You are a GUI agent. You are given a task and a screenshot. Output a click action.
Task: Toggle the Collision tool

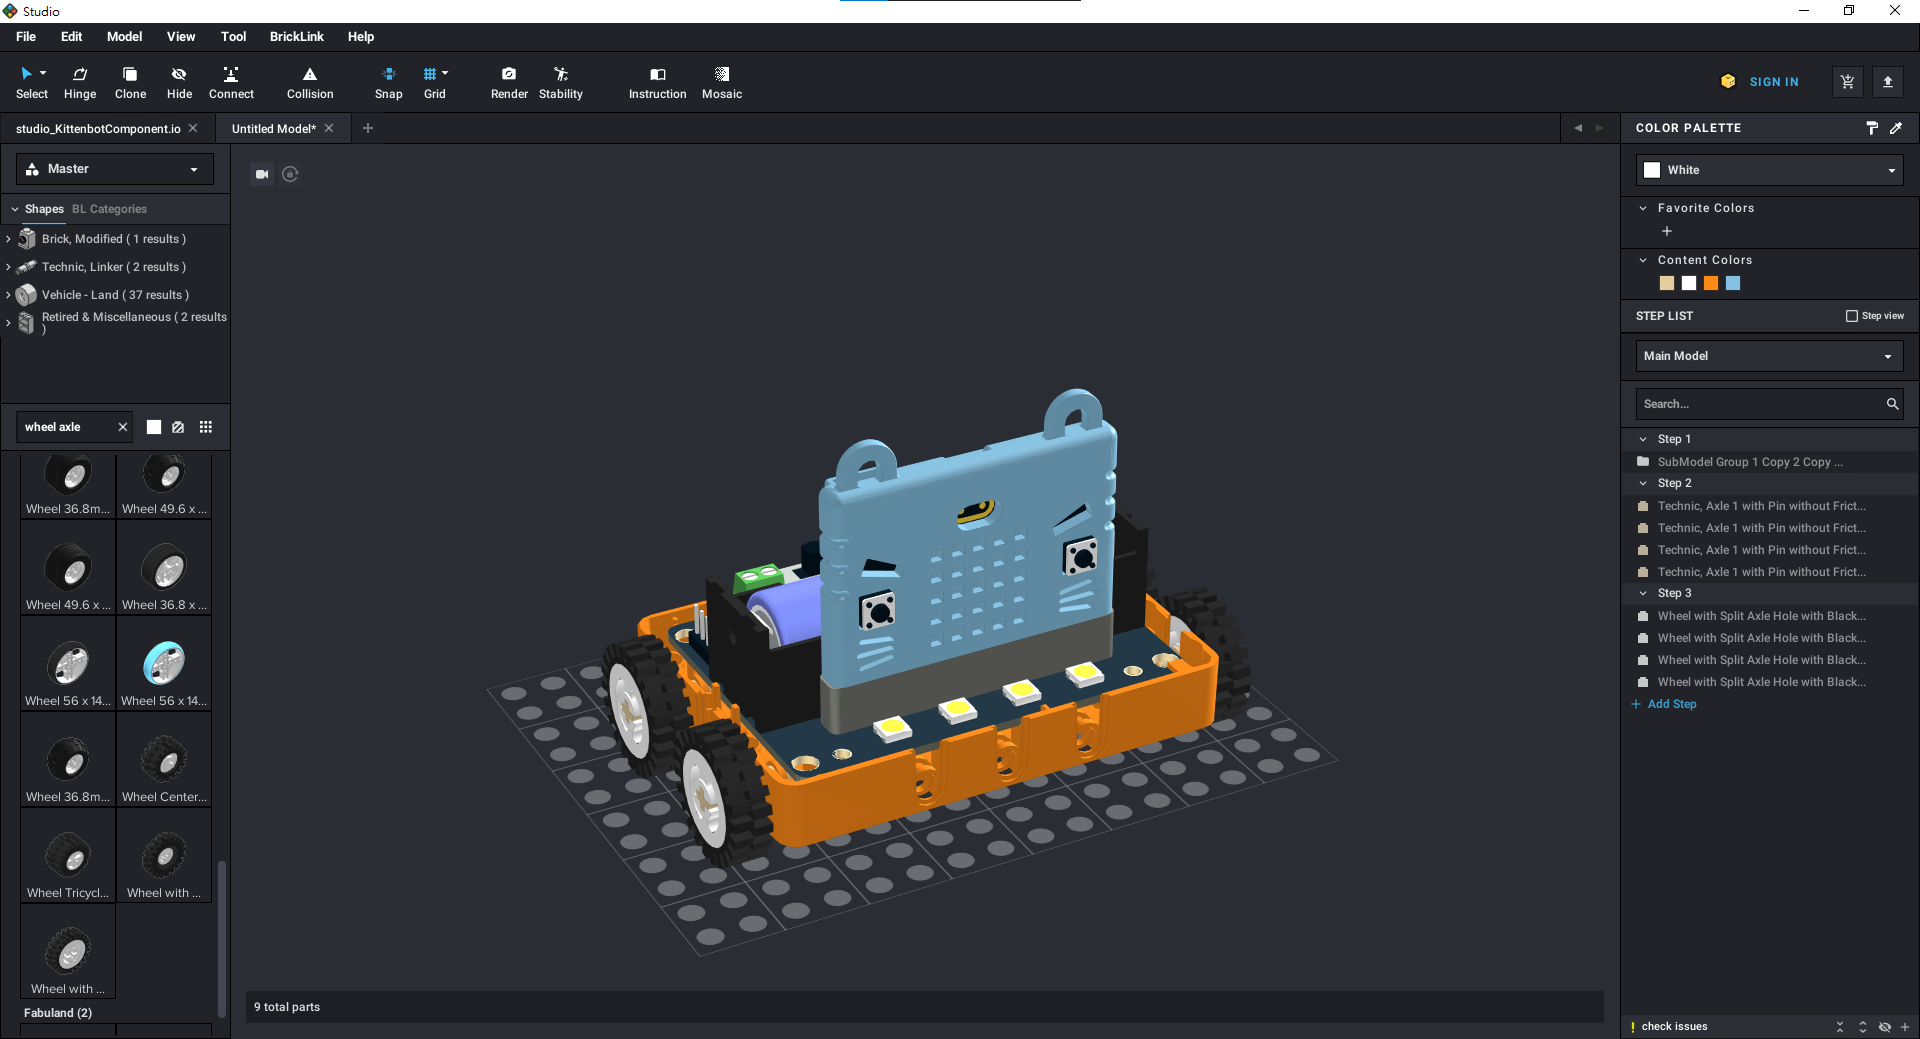[310, 82]
